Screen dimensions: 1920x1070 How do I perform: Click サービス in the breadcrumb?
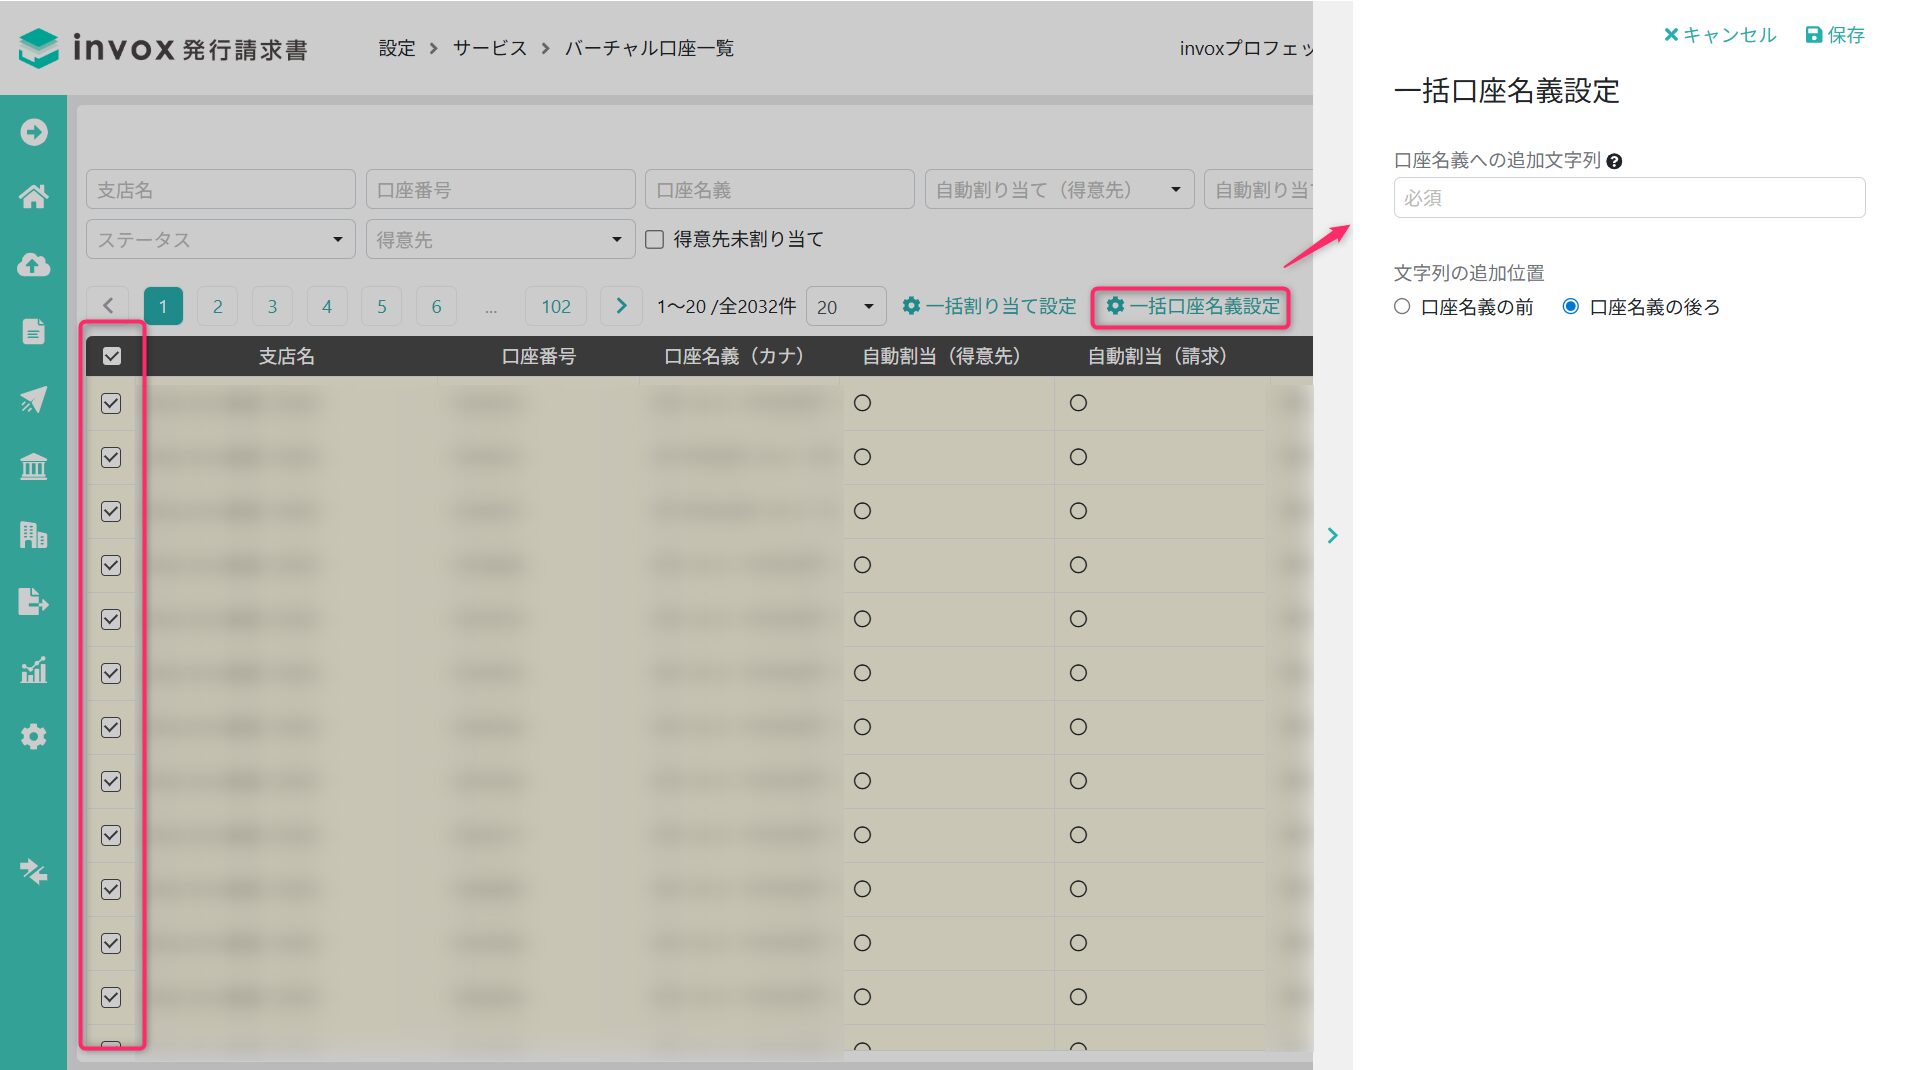click(x=489, y=48)
